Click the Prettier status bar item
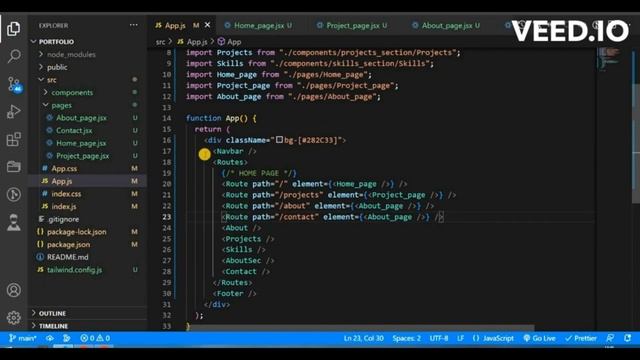Screen dimensions: 640x360 pyautogui.click(x=581, y=338)
